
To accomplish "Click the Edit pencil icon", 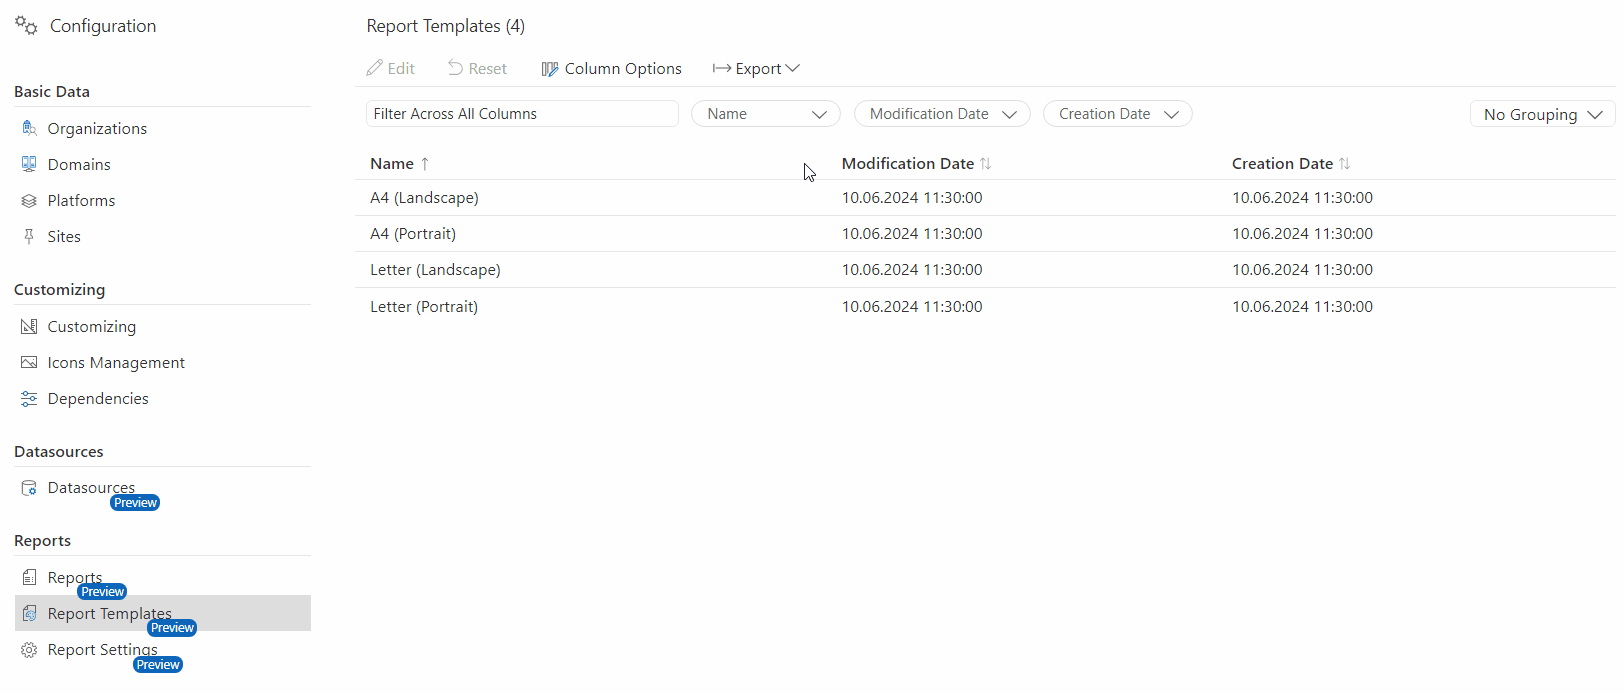I will click(374, 68).
